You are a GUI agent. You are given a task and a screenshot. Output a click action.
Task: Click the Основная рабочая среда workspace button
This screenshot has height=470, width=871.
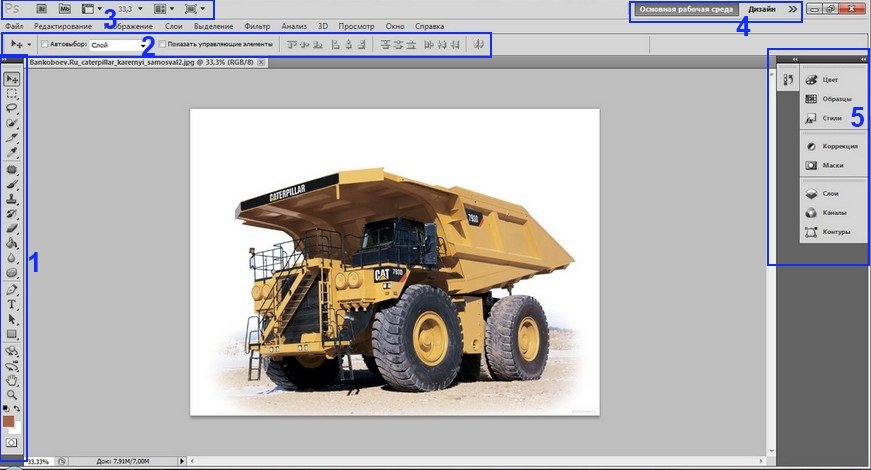686,8
